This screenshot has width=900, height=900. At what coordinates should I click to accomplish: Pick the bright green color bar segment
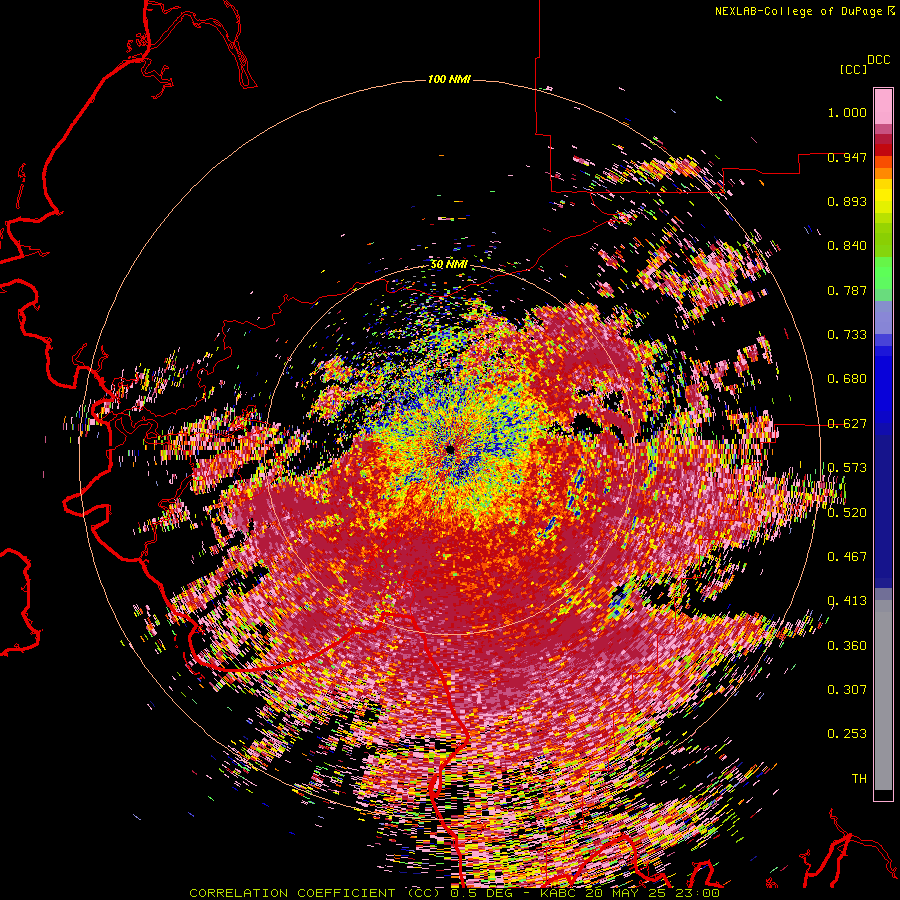tap(883, 273)
